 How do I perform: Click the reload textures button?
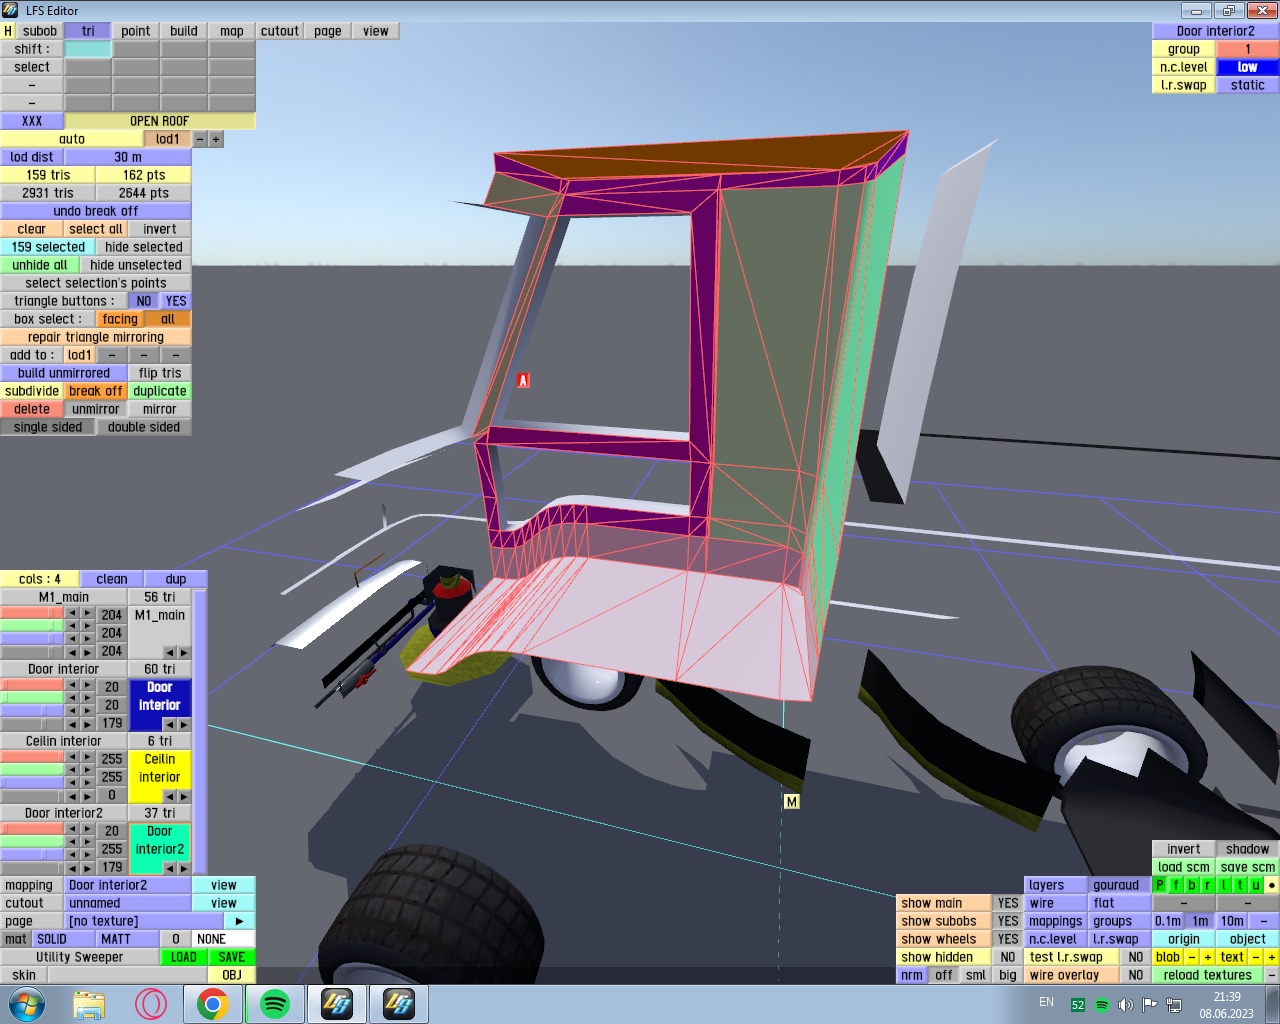tap(1208, 975)
